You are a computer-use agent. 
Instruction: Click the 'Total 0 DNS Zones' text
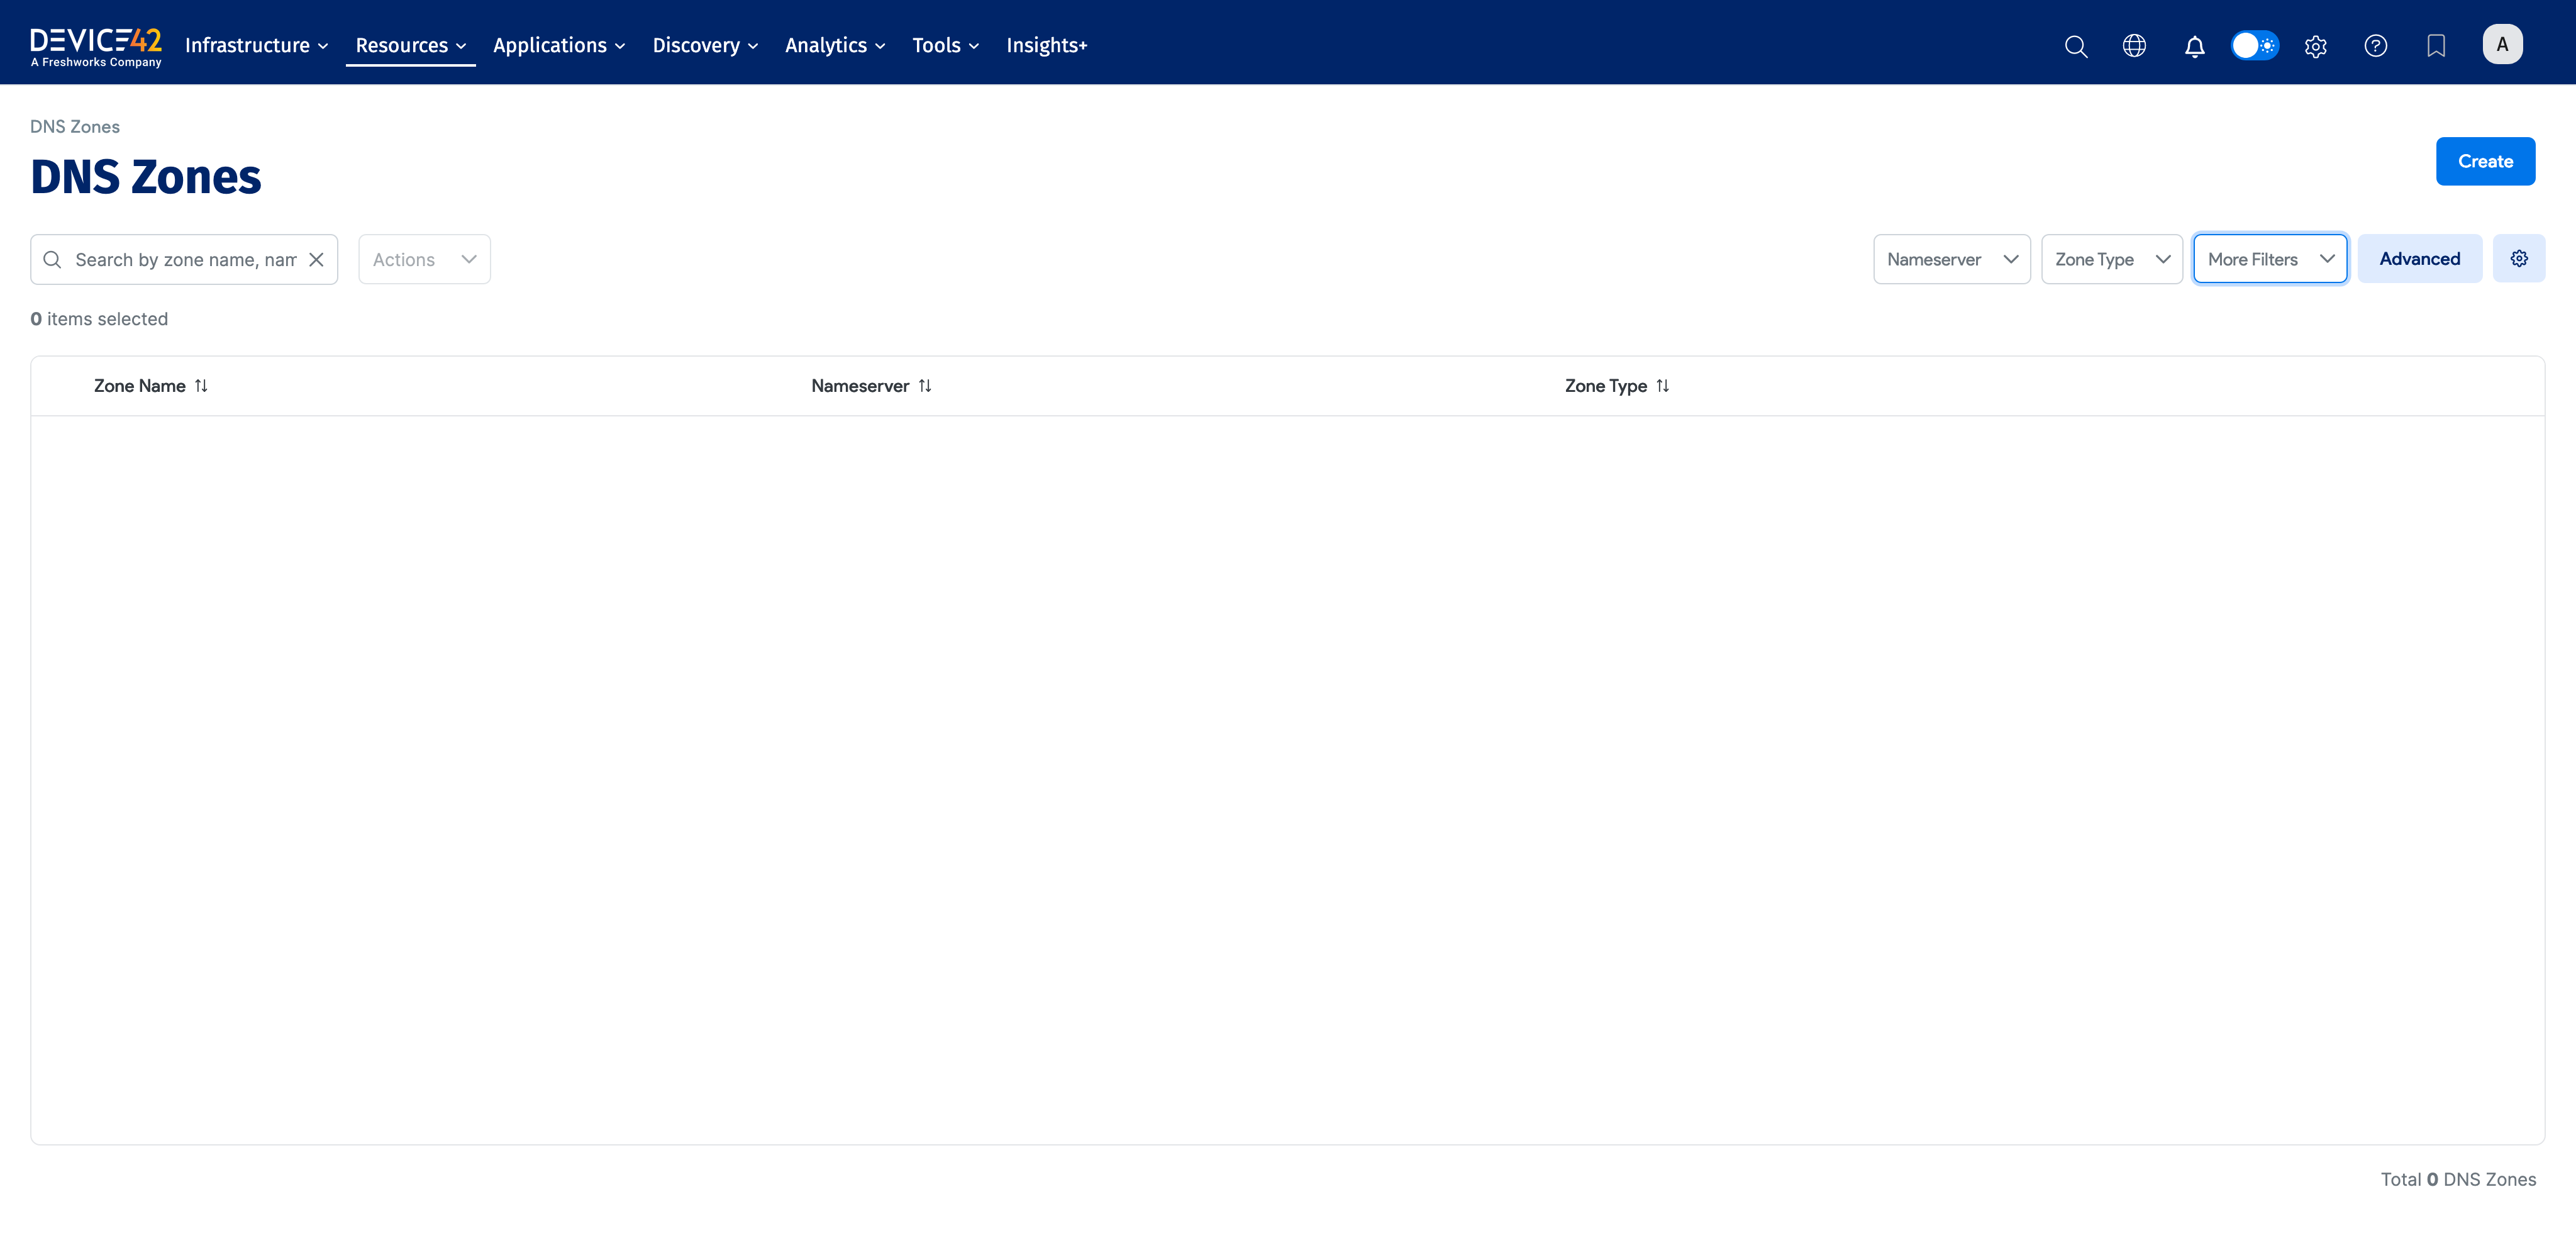(2458, 1179)
